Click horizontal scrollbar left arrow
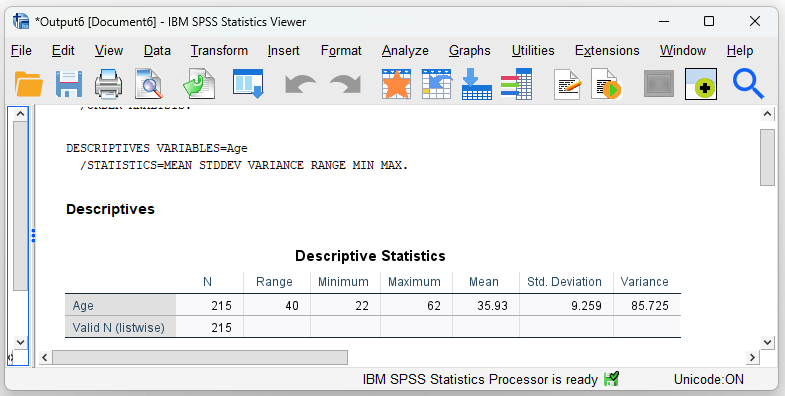The height and width of the screenshot is (396, 785). pyautogui.click(x=45, y=357)
